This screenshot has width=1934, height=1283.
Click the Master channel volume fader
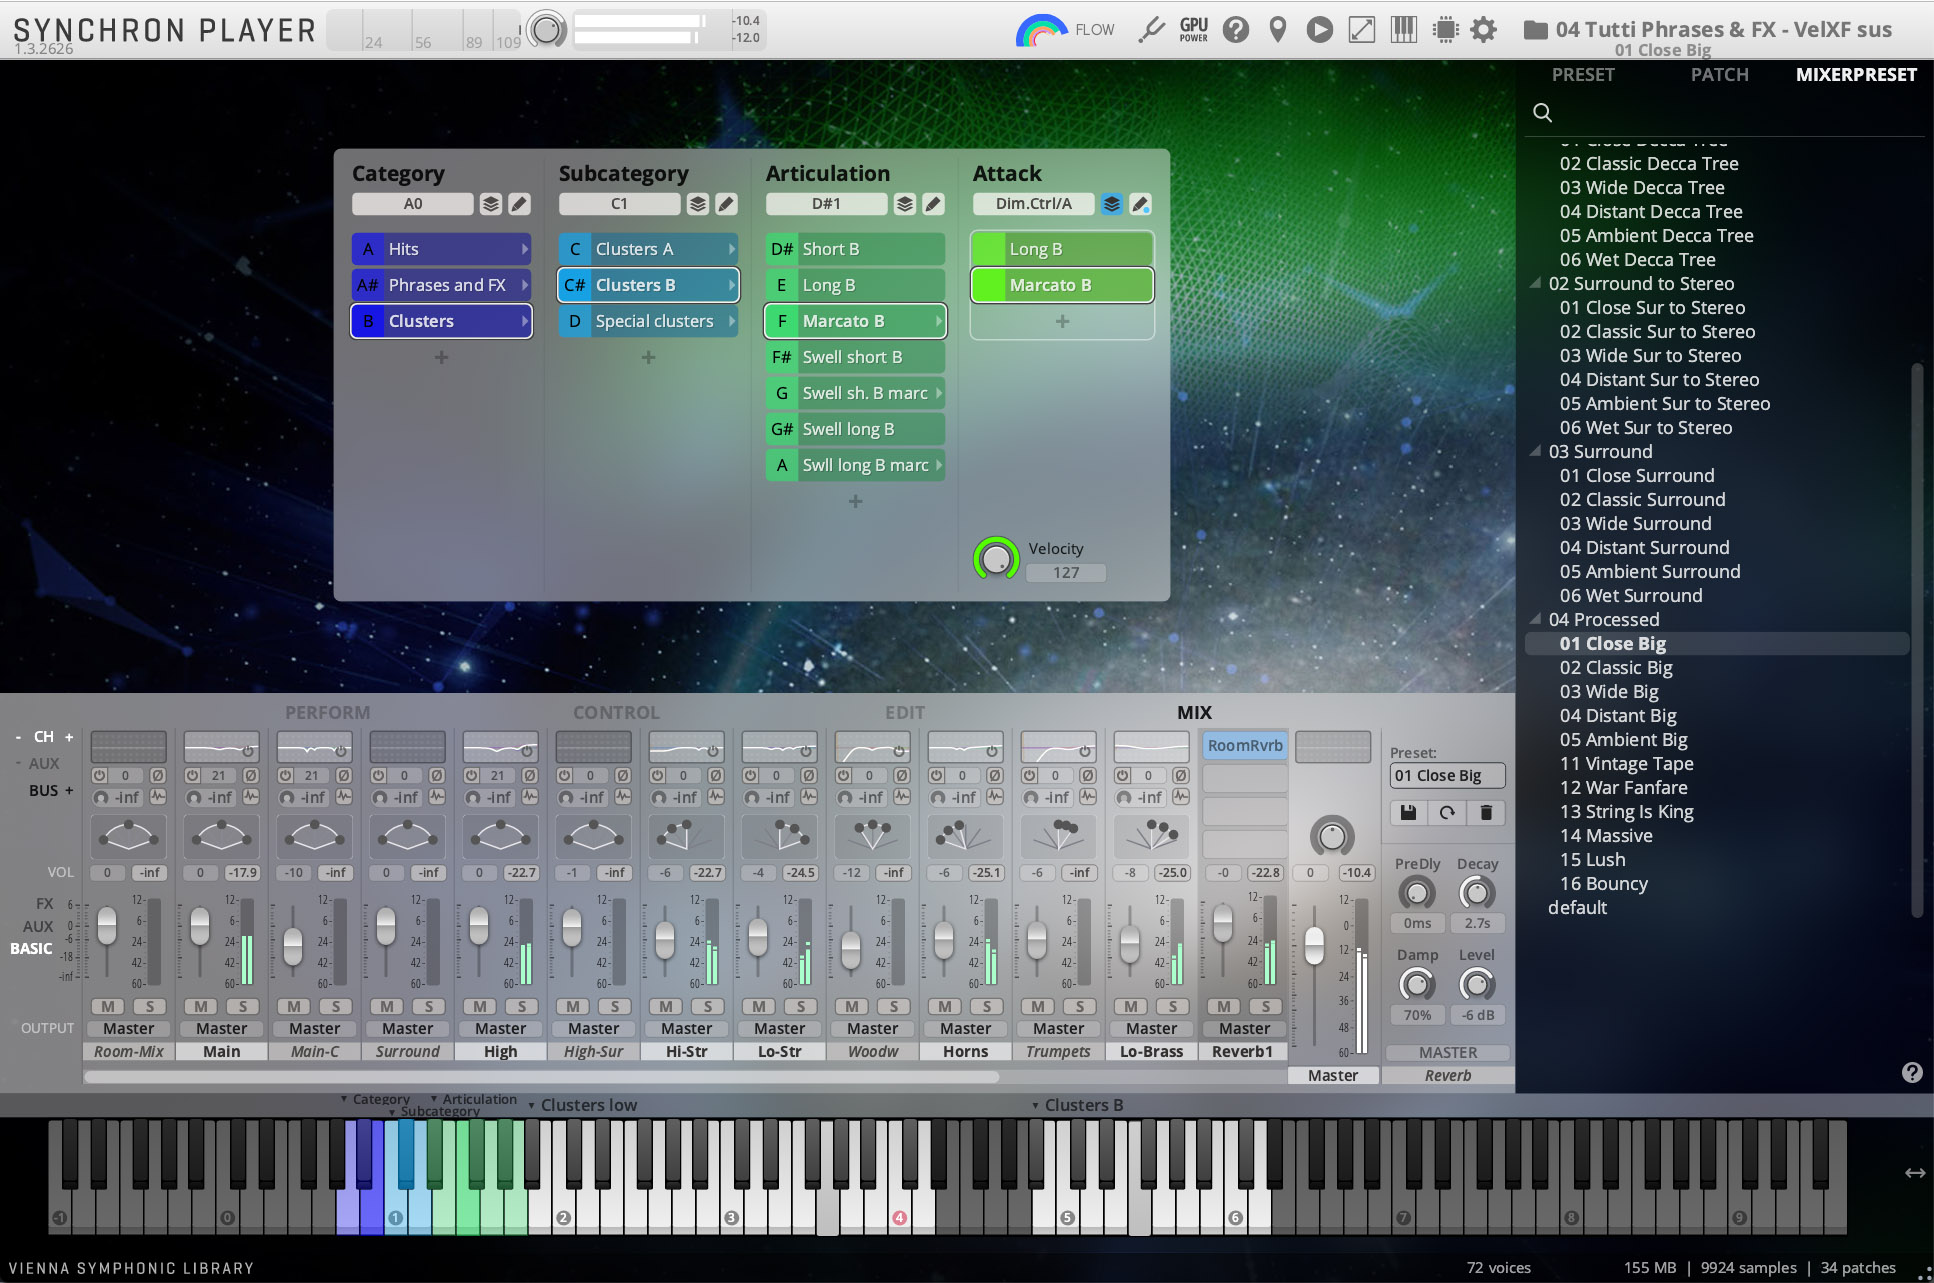point(1314,944)
